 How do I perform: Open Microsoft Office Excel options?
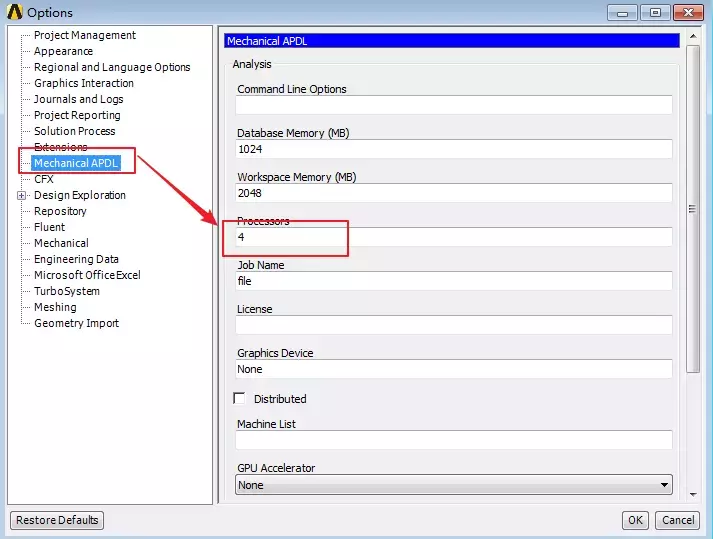pyautogui.click(x=87, y=275)
